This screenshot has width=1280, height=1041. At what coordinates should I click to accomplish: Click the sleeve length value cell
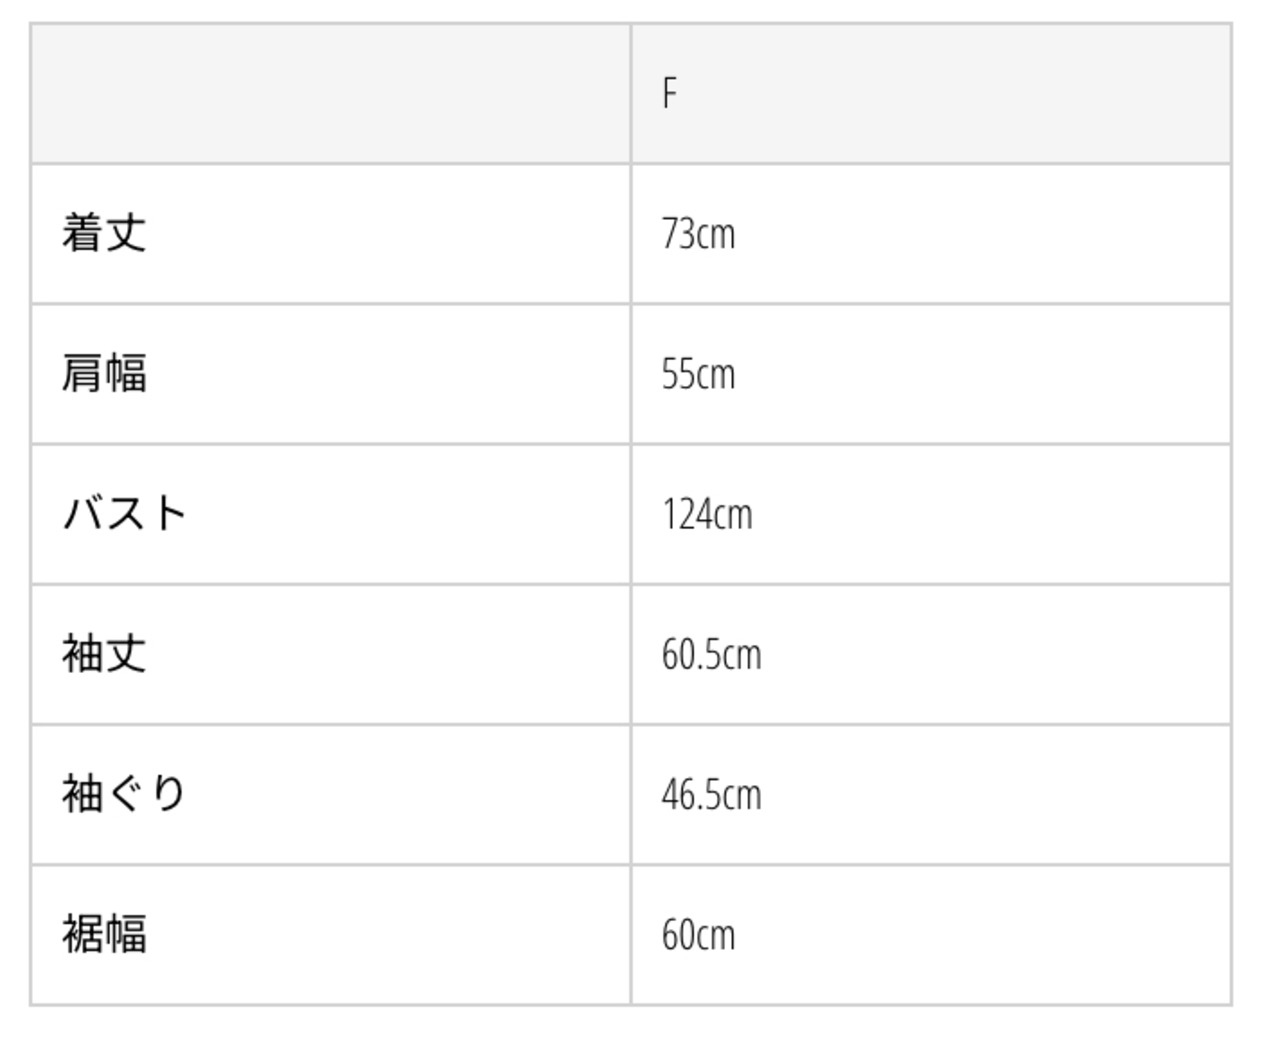[x=930, y=654]
